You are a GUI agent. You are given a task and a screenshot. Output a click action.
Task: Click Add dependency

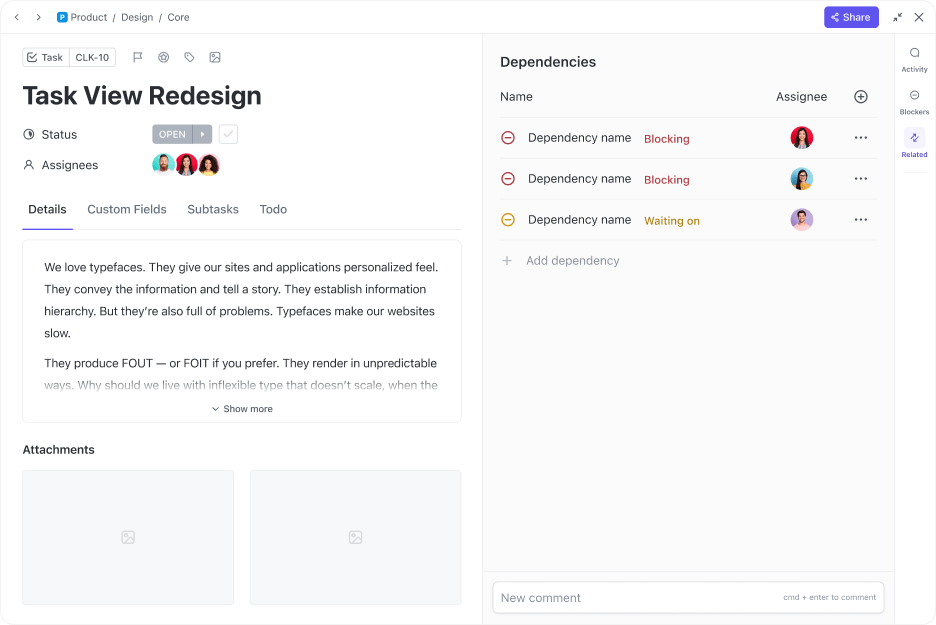[573, 260]
